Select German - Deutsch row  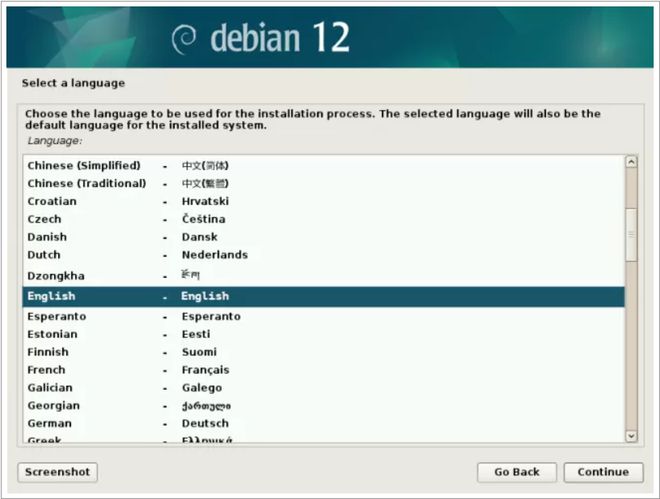(x=323, y=423)
